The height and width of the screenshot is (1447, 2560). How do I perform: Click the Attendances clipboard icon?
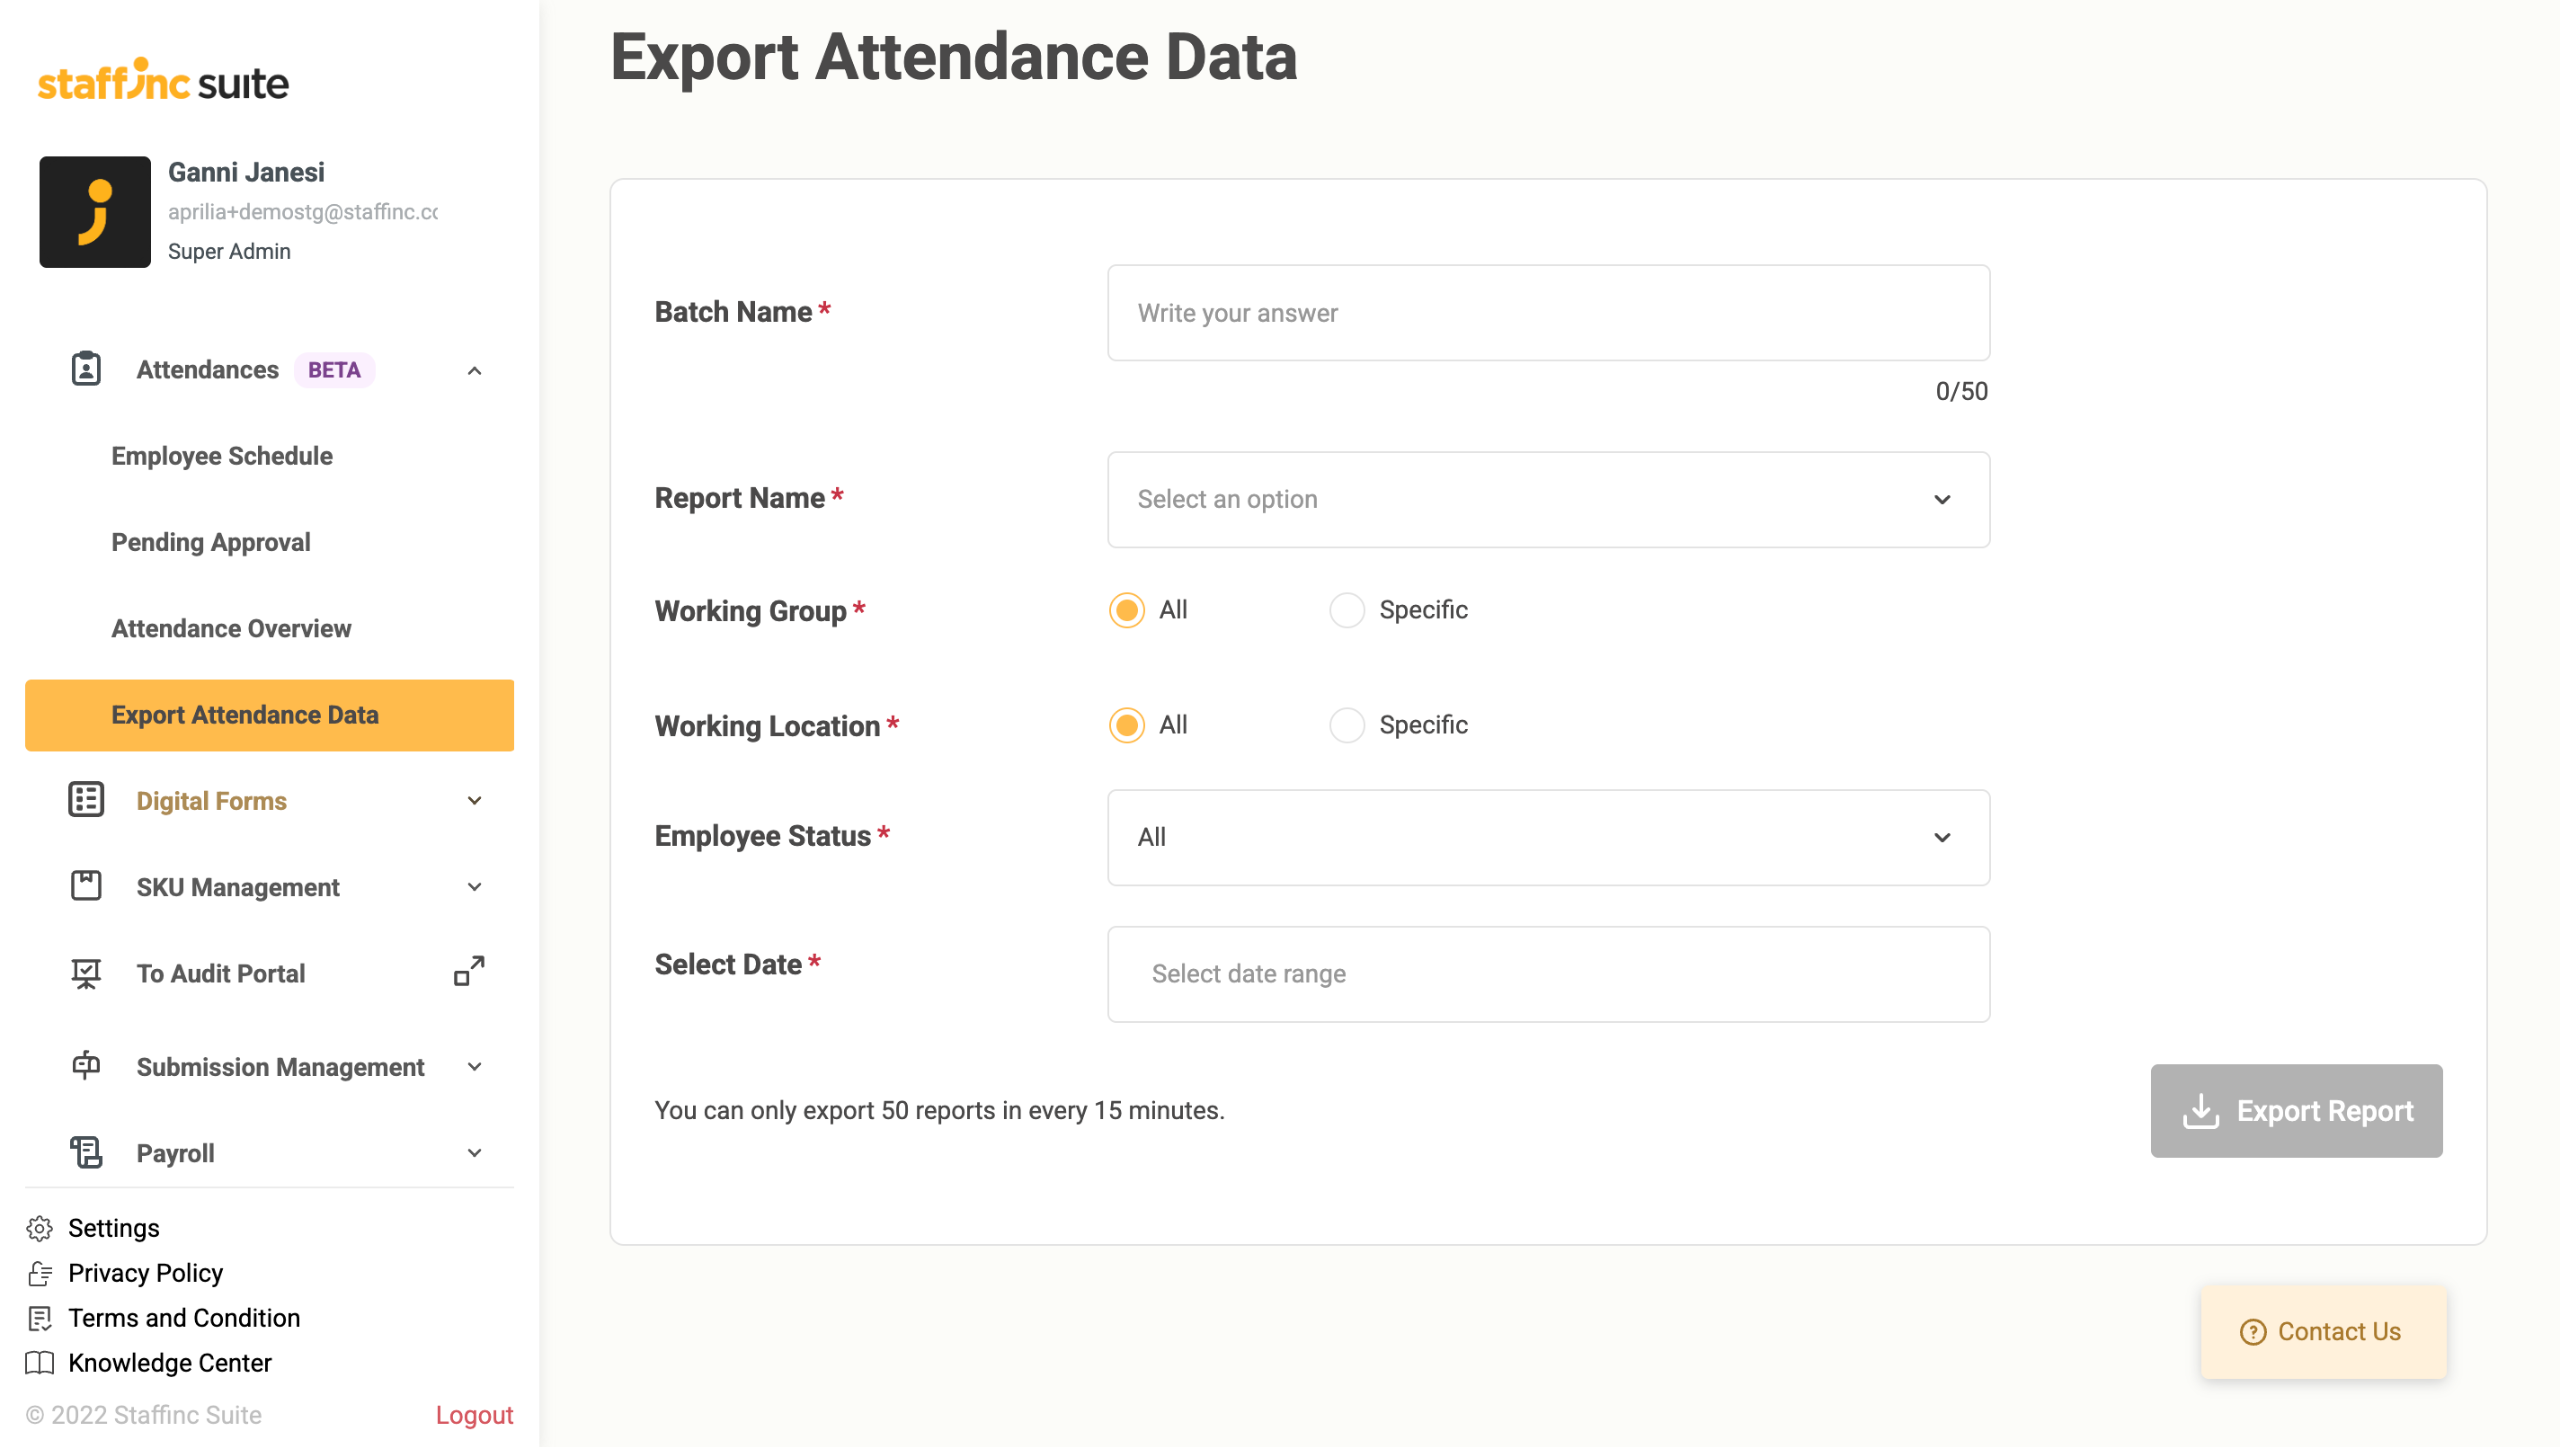point(86,369)
